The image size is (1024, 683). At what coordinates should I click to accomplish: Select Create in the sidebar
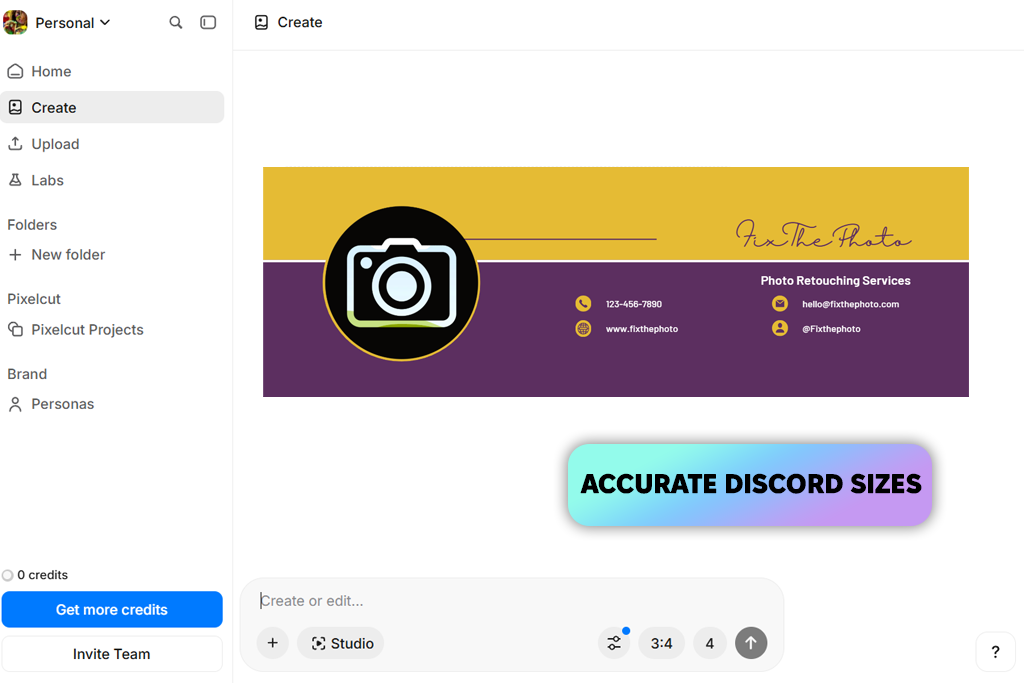112,107
